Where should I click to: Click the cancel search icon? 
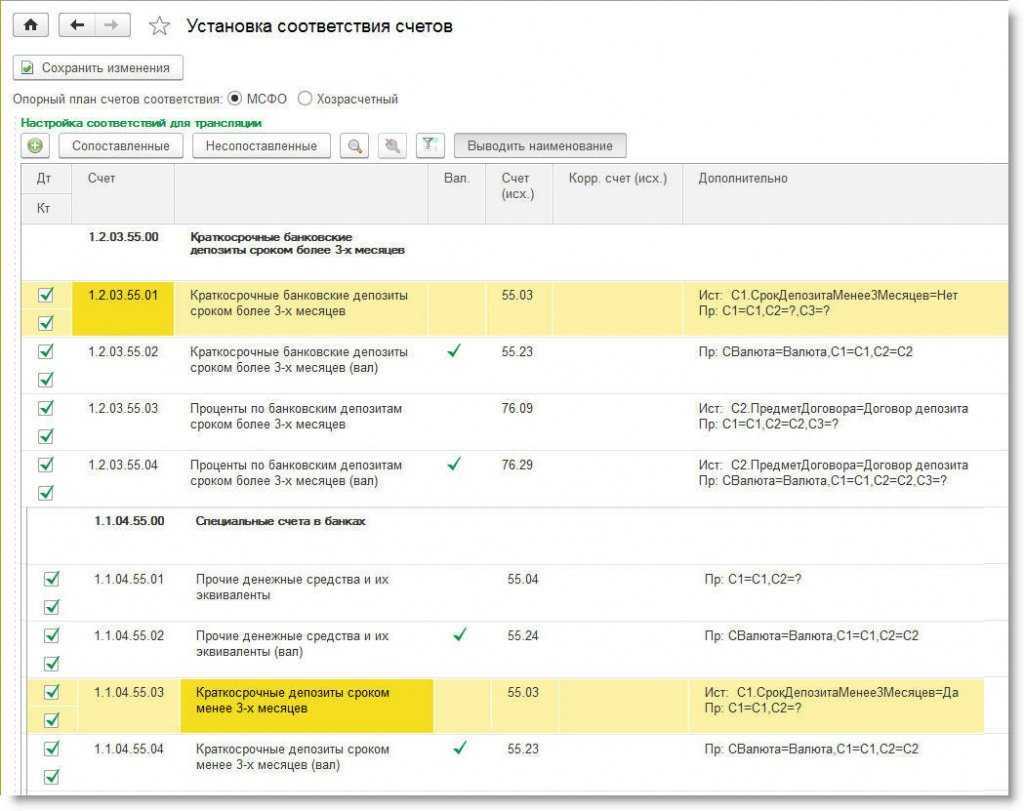[392, 146]
